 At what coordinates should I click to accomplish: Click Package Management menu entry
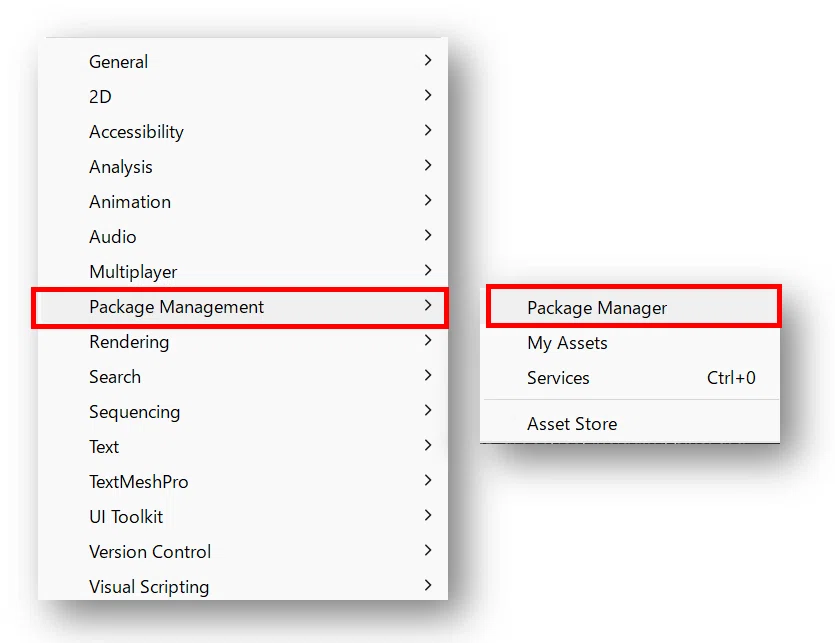click(x=243, y=307)
